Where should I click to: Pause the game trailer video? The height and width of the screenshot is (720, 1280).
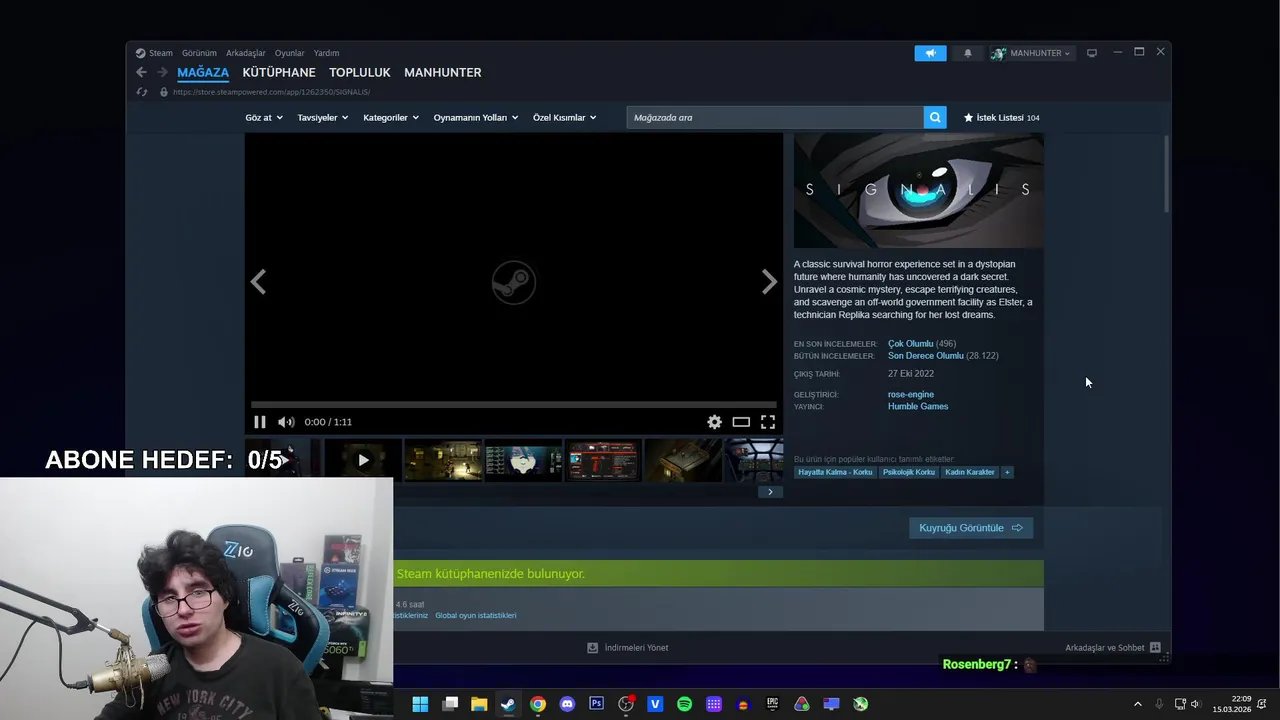point(260,422)
